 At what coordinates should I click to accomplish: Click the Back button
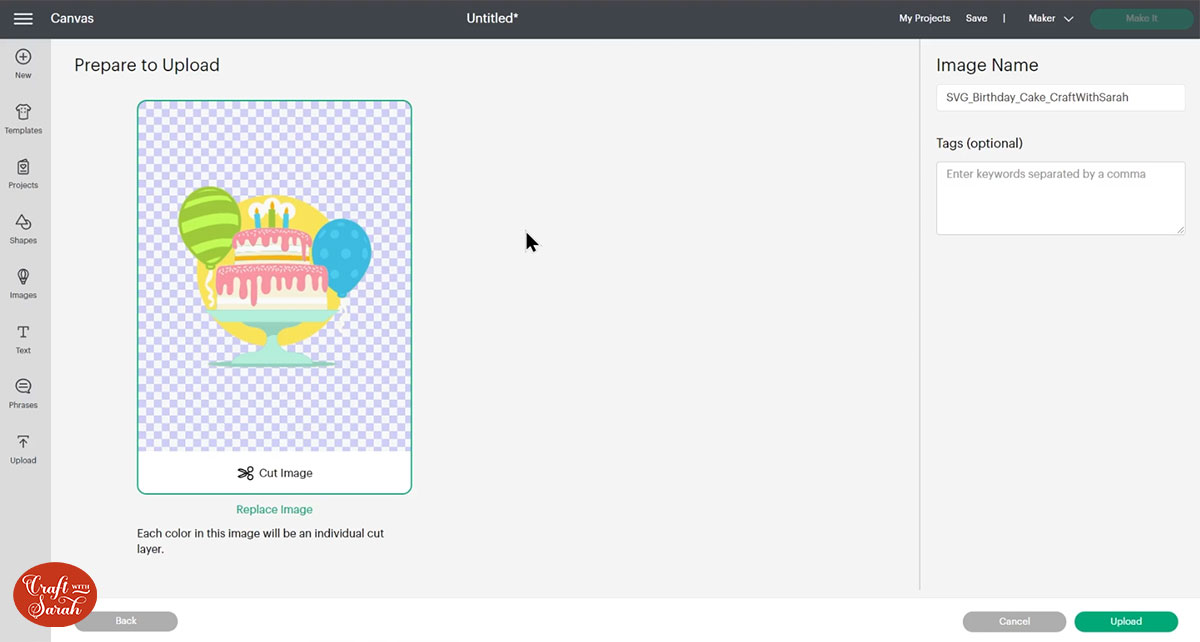pyautogui.click(x=126, y=621)
